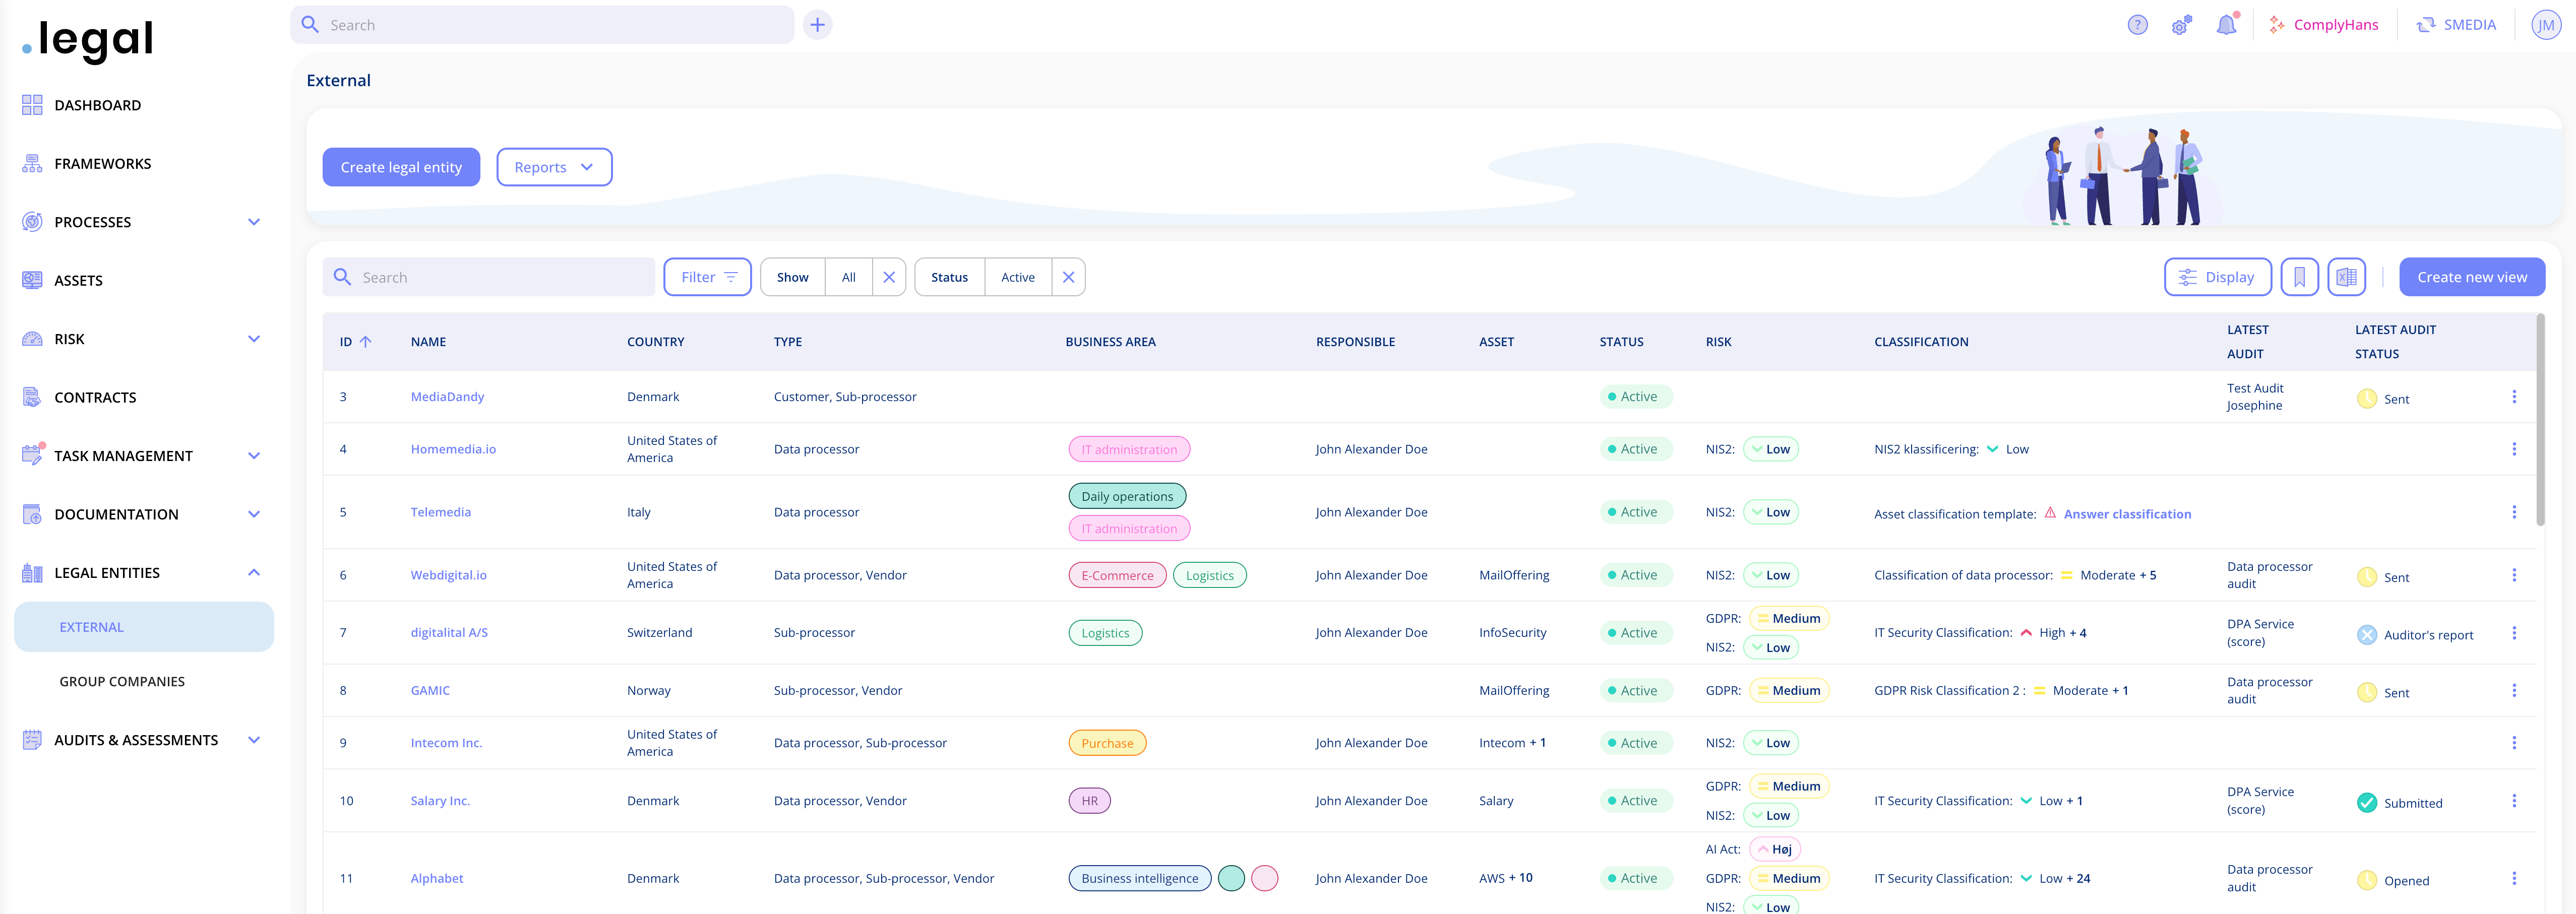The height and width of the screenshot is (914, 2576).
Task: Click the IT administration tag for Homemedia.io
Action: click(1129, 449)
